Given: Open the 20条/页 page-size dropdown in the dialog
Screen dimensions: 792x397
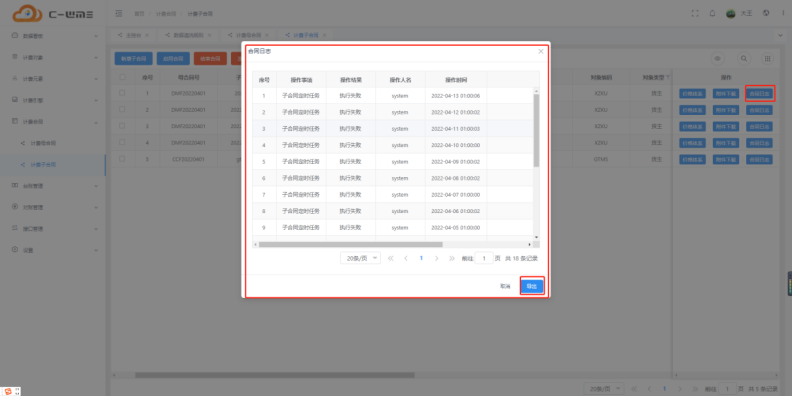Looking at the screenshot, I should [x=360, y=258].
